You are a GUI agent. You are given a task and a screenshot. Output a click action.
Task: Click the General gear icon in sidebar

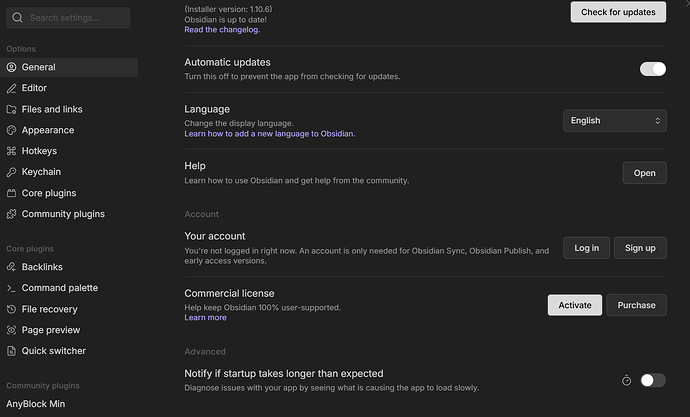pyautogui.click(x=12, y=67)
